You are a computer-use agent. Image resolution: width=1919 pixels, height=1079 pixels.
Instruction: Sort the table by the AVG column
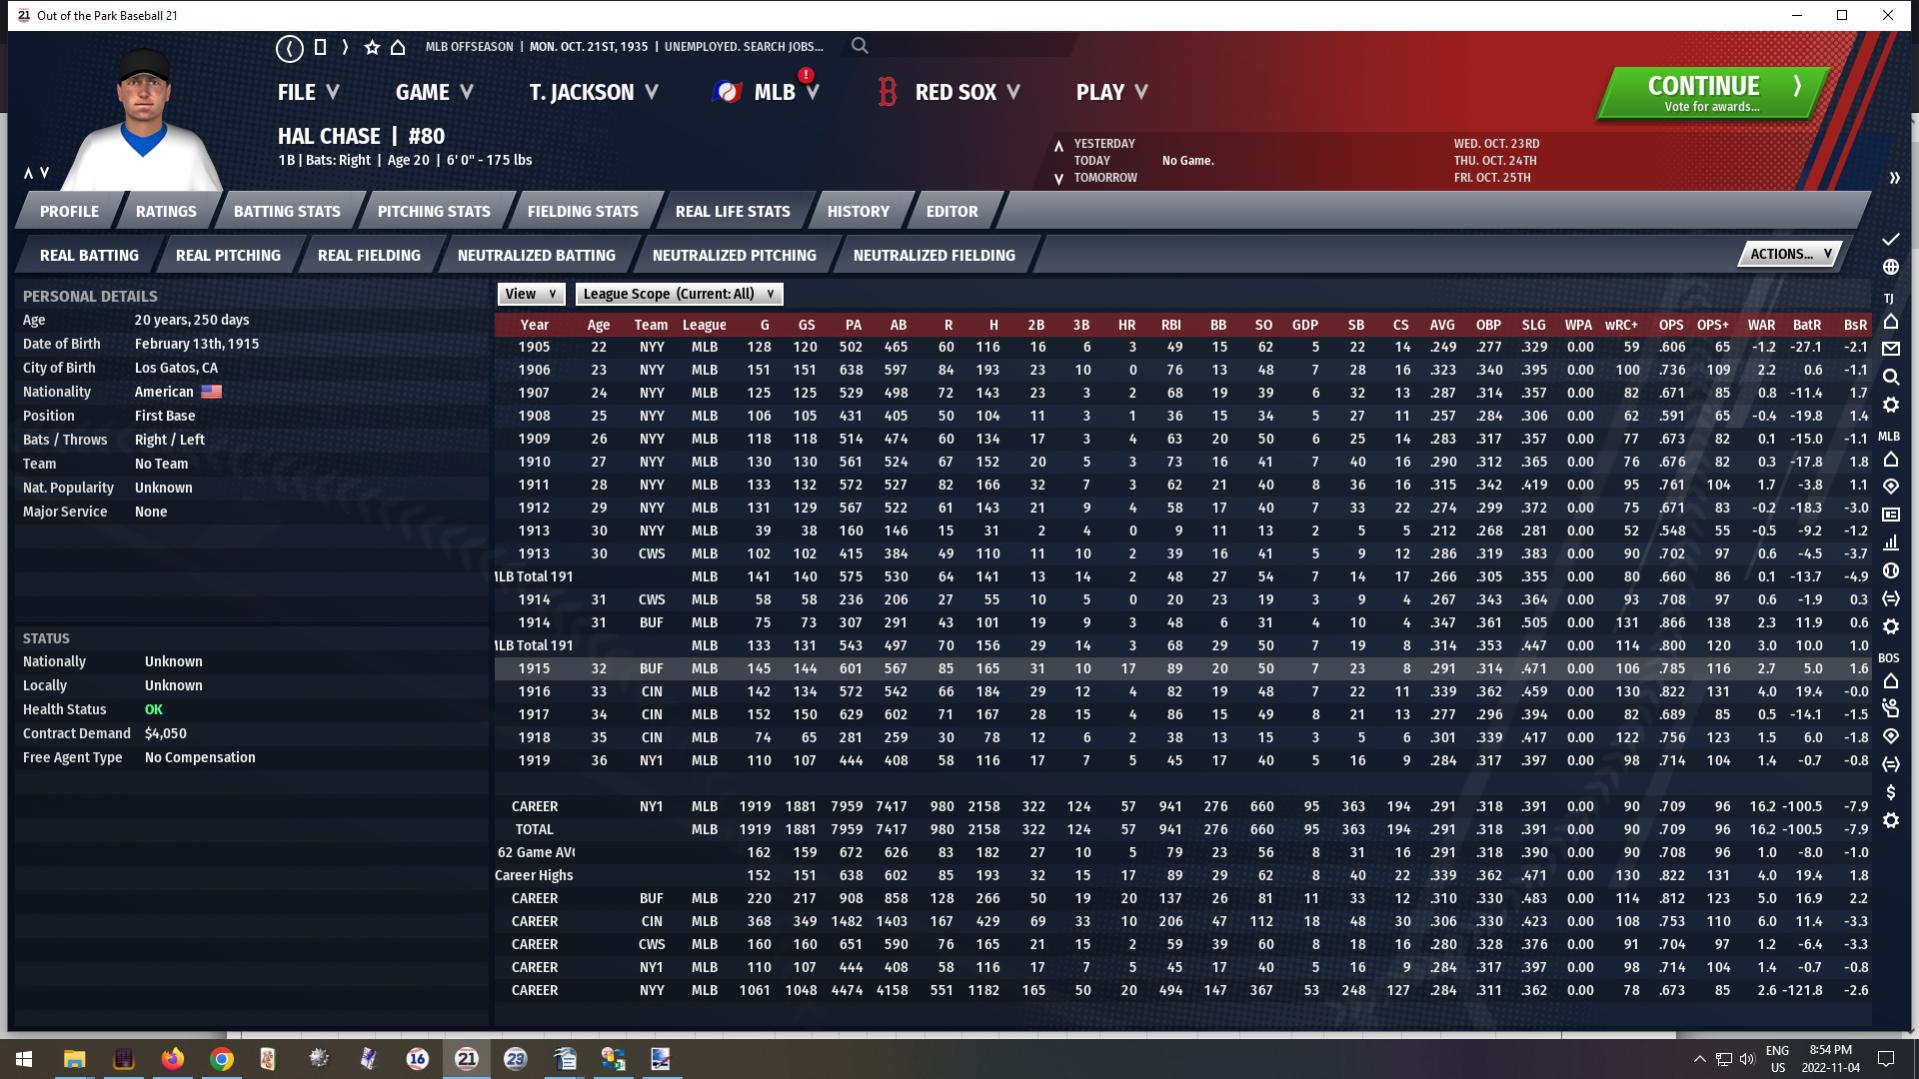click(x=1442, y=324)
